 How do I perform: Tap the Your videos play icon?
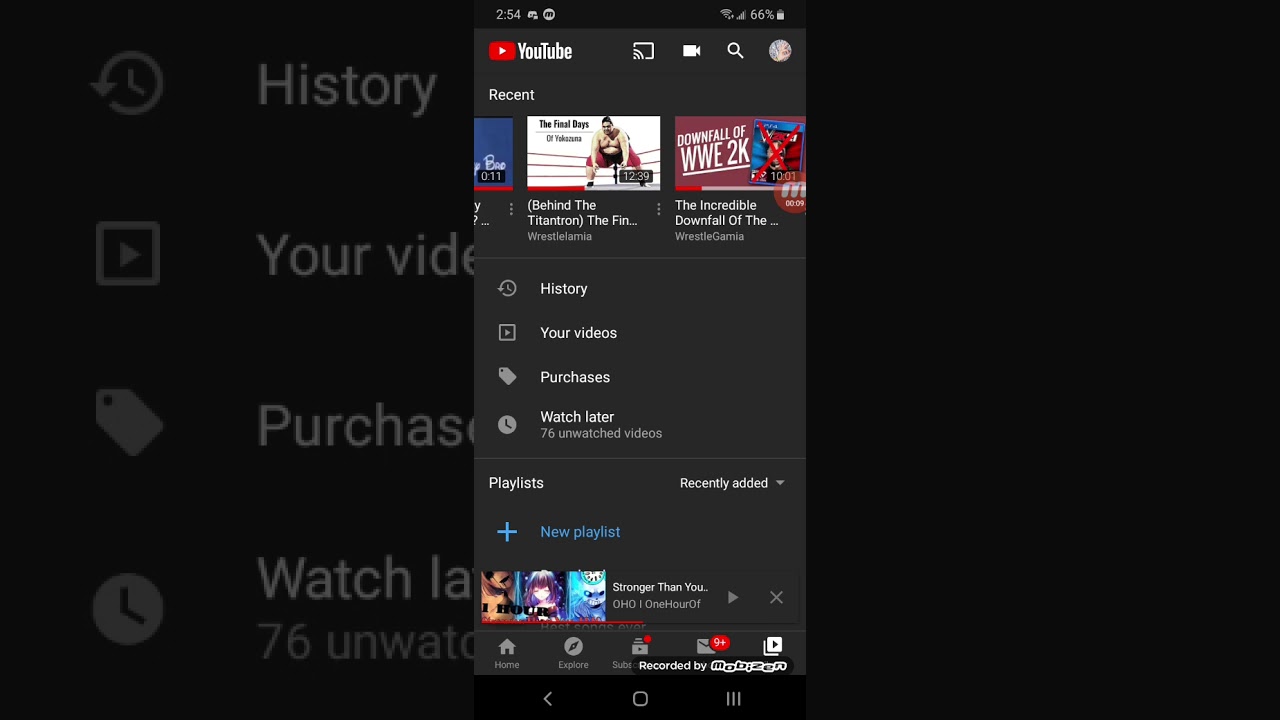point(507,333)
